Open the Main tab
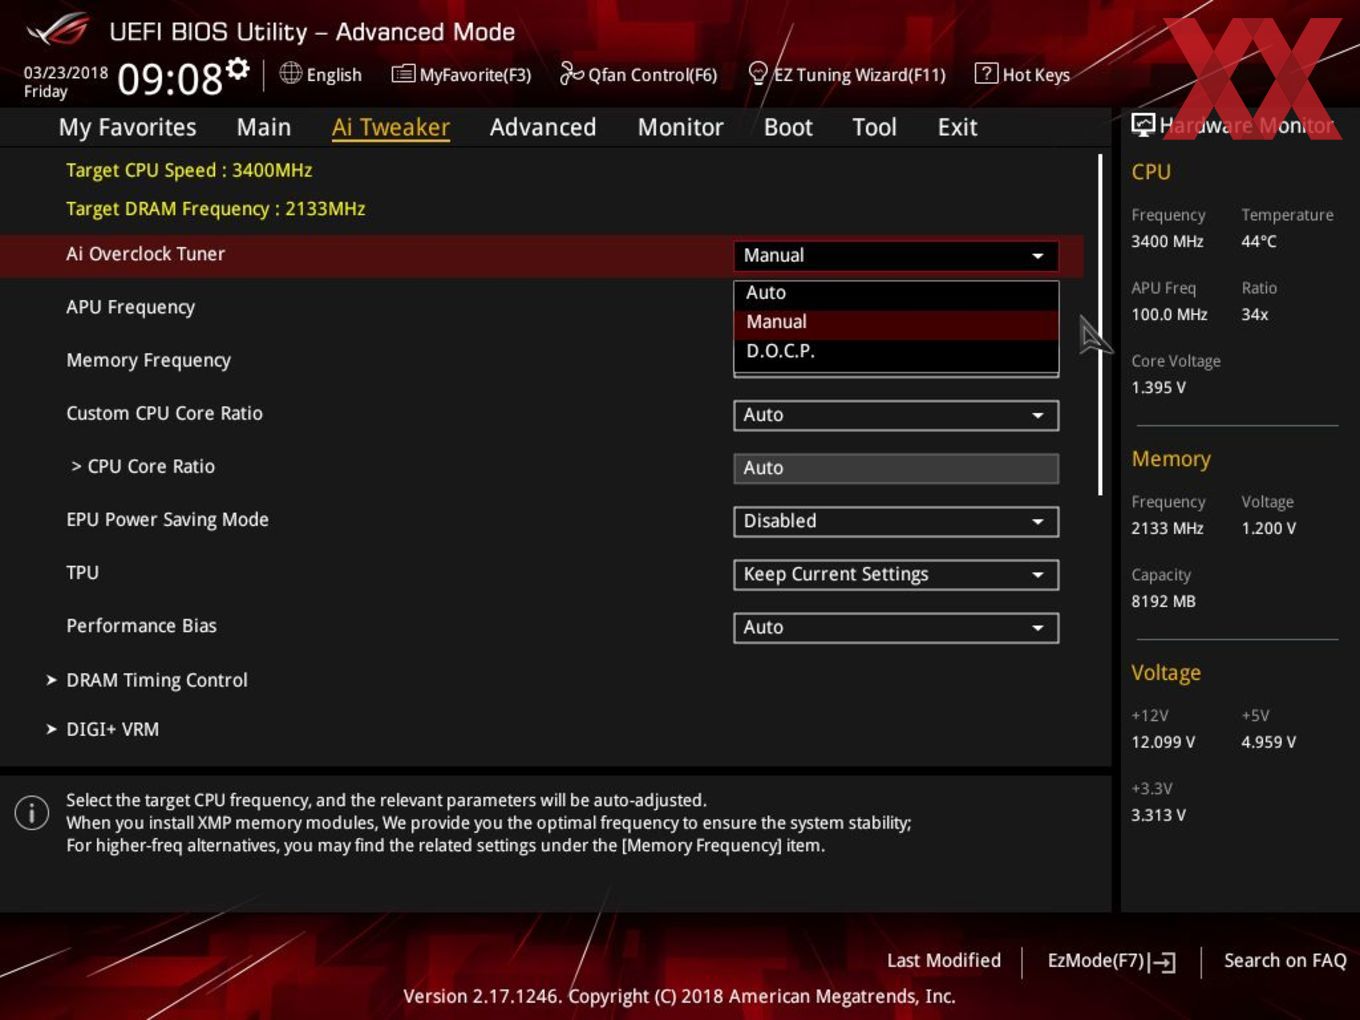Viewport: 1360px width, 1020px height. click(264, 127)
